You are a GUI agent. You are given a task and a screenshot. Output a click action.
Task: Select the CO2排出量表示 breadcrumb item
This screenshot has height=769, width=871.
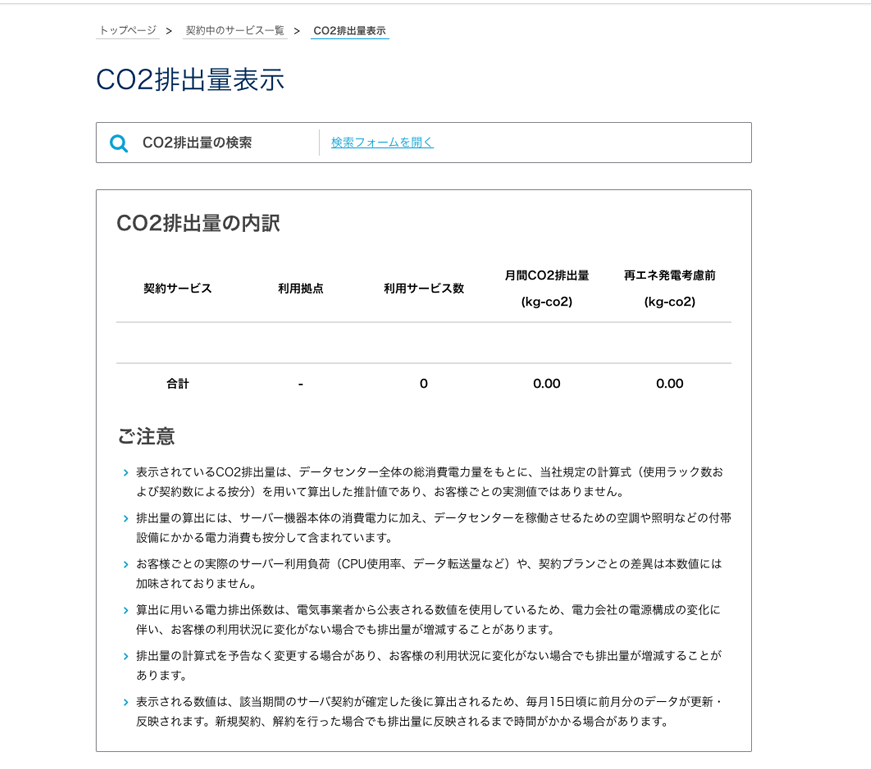point(349,31)
